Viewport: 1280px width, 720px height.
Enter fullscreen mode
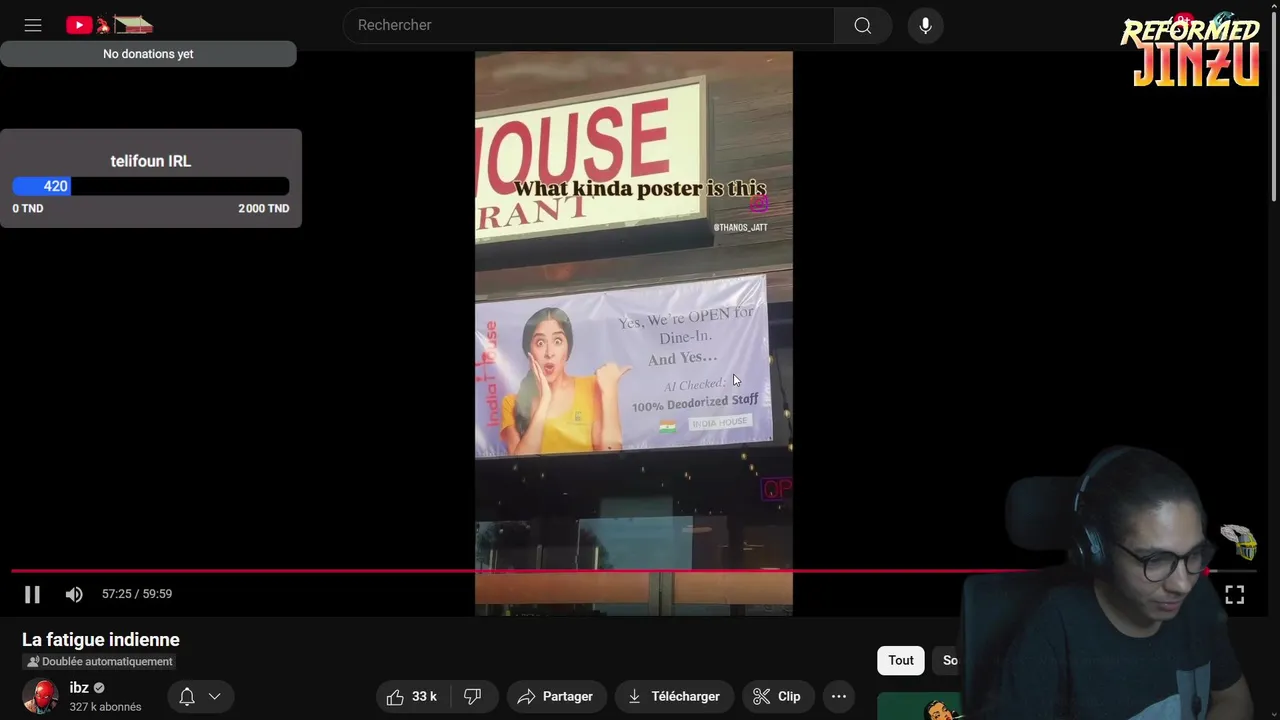(x=1235, y=595)
